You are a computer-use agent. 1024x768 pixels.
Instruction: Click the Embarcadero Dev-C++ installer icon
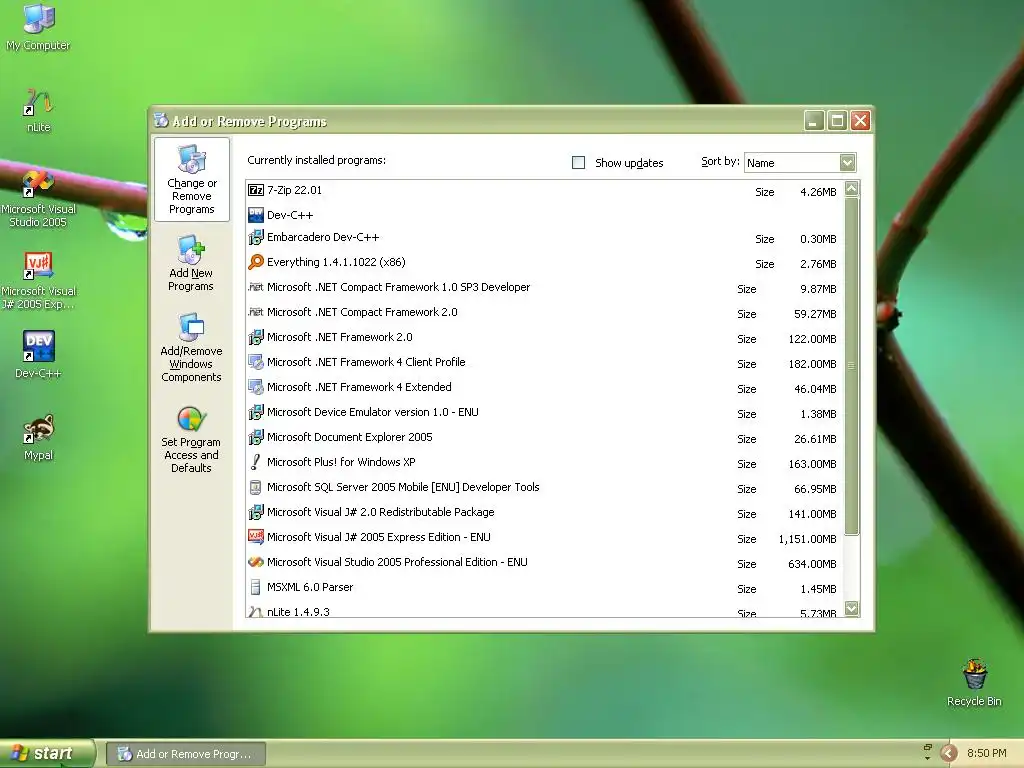coord(256,237)
